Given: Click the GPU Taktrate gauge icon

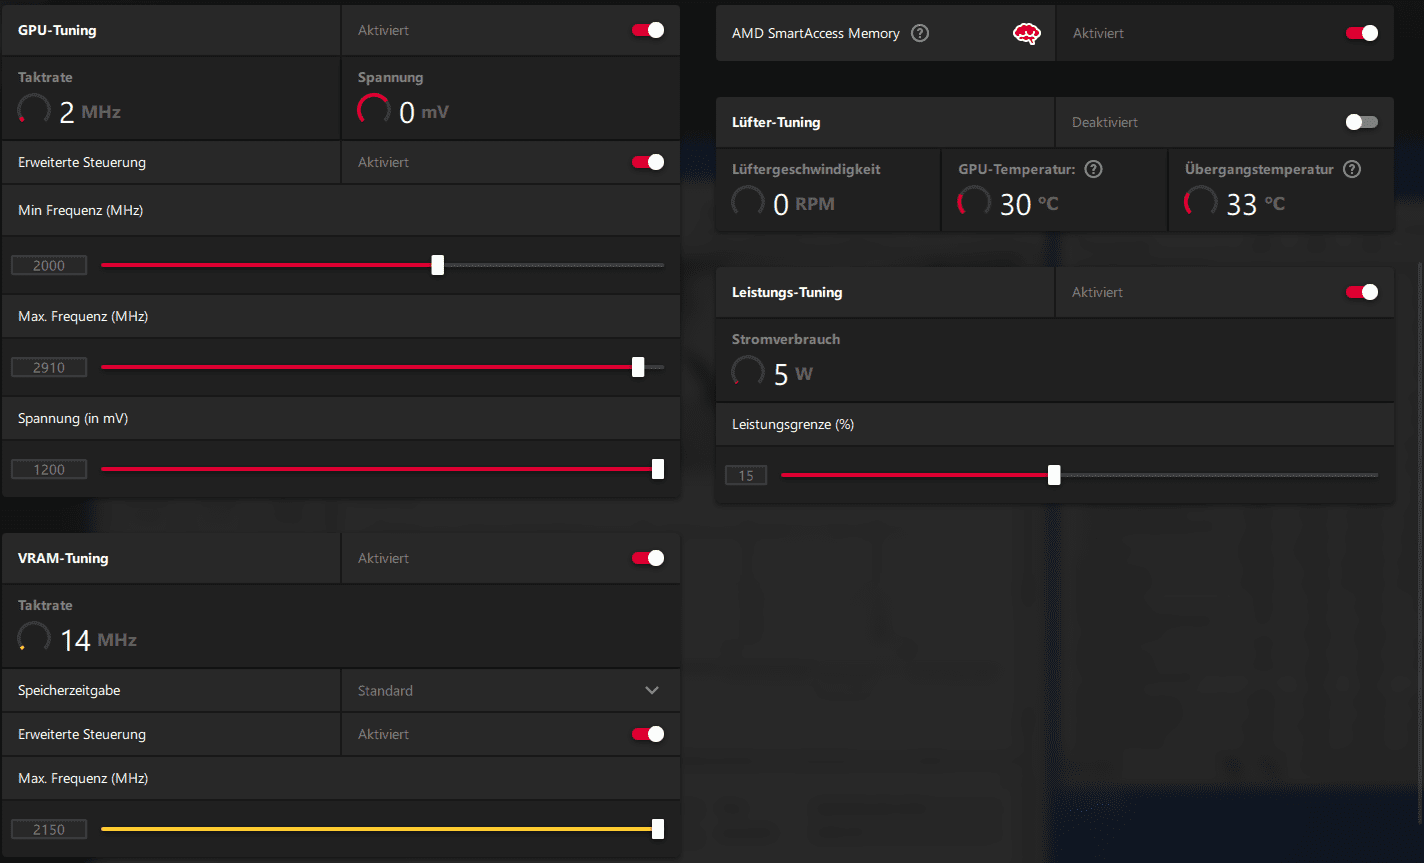Looking at the screenshot, I should [x=34, y=111].
